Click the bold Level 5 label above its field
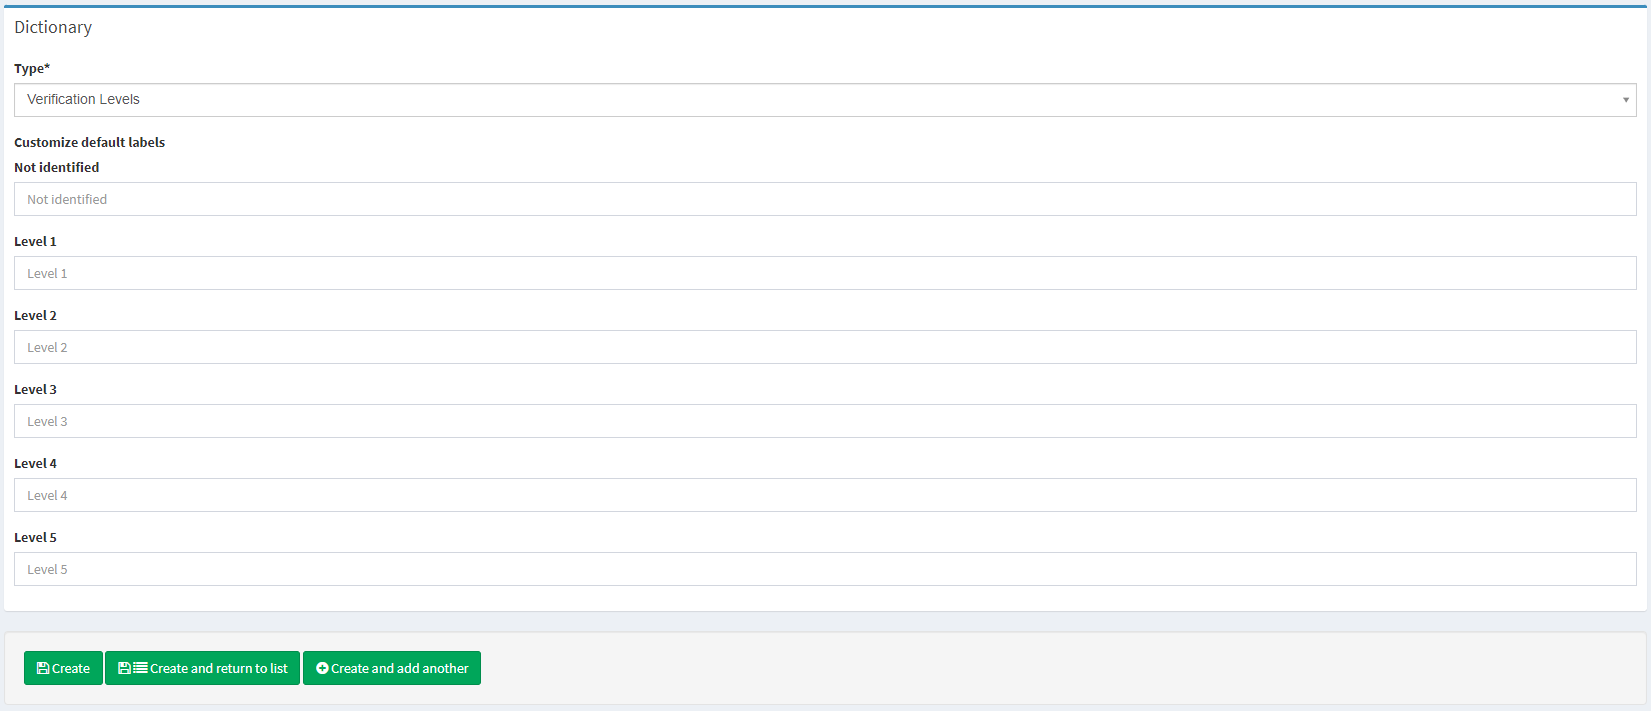The width and height of the screenshot is (1651, 711). coord(35,537)
